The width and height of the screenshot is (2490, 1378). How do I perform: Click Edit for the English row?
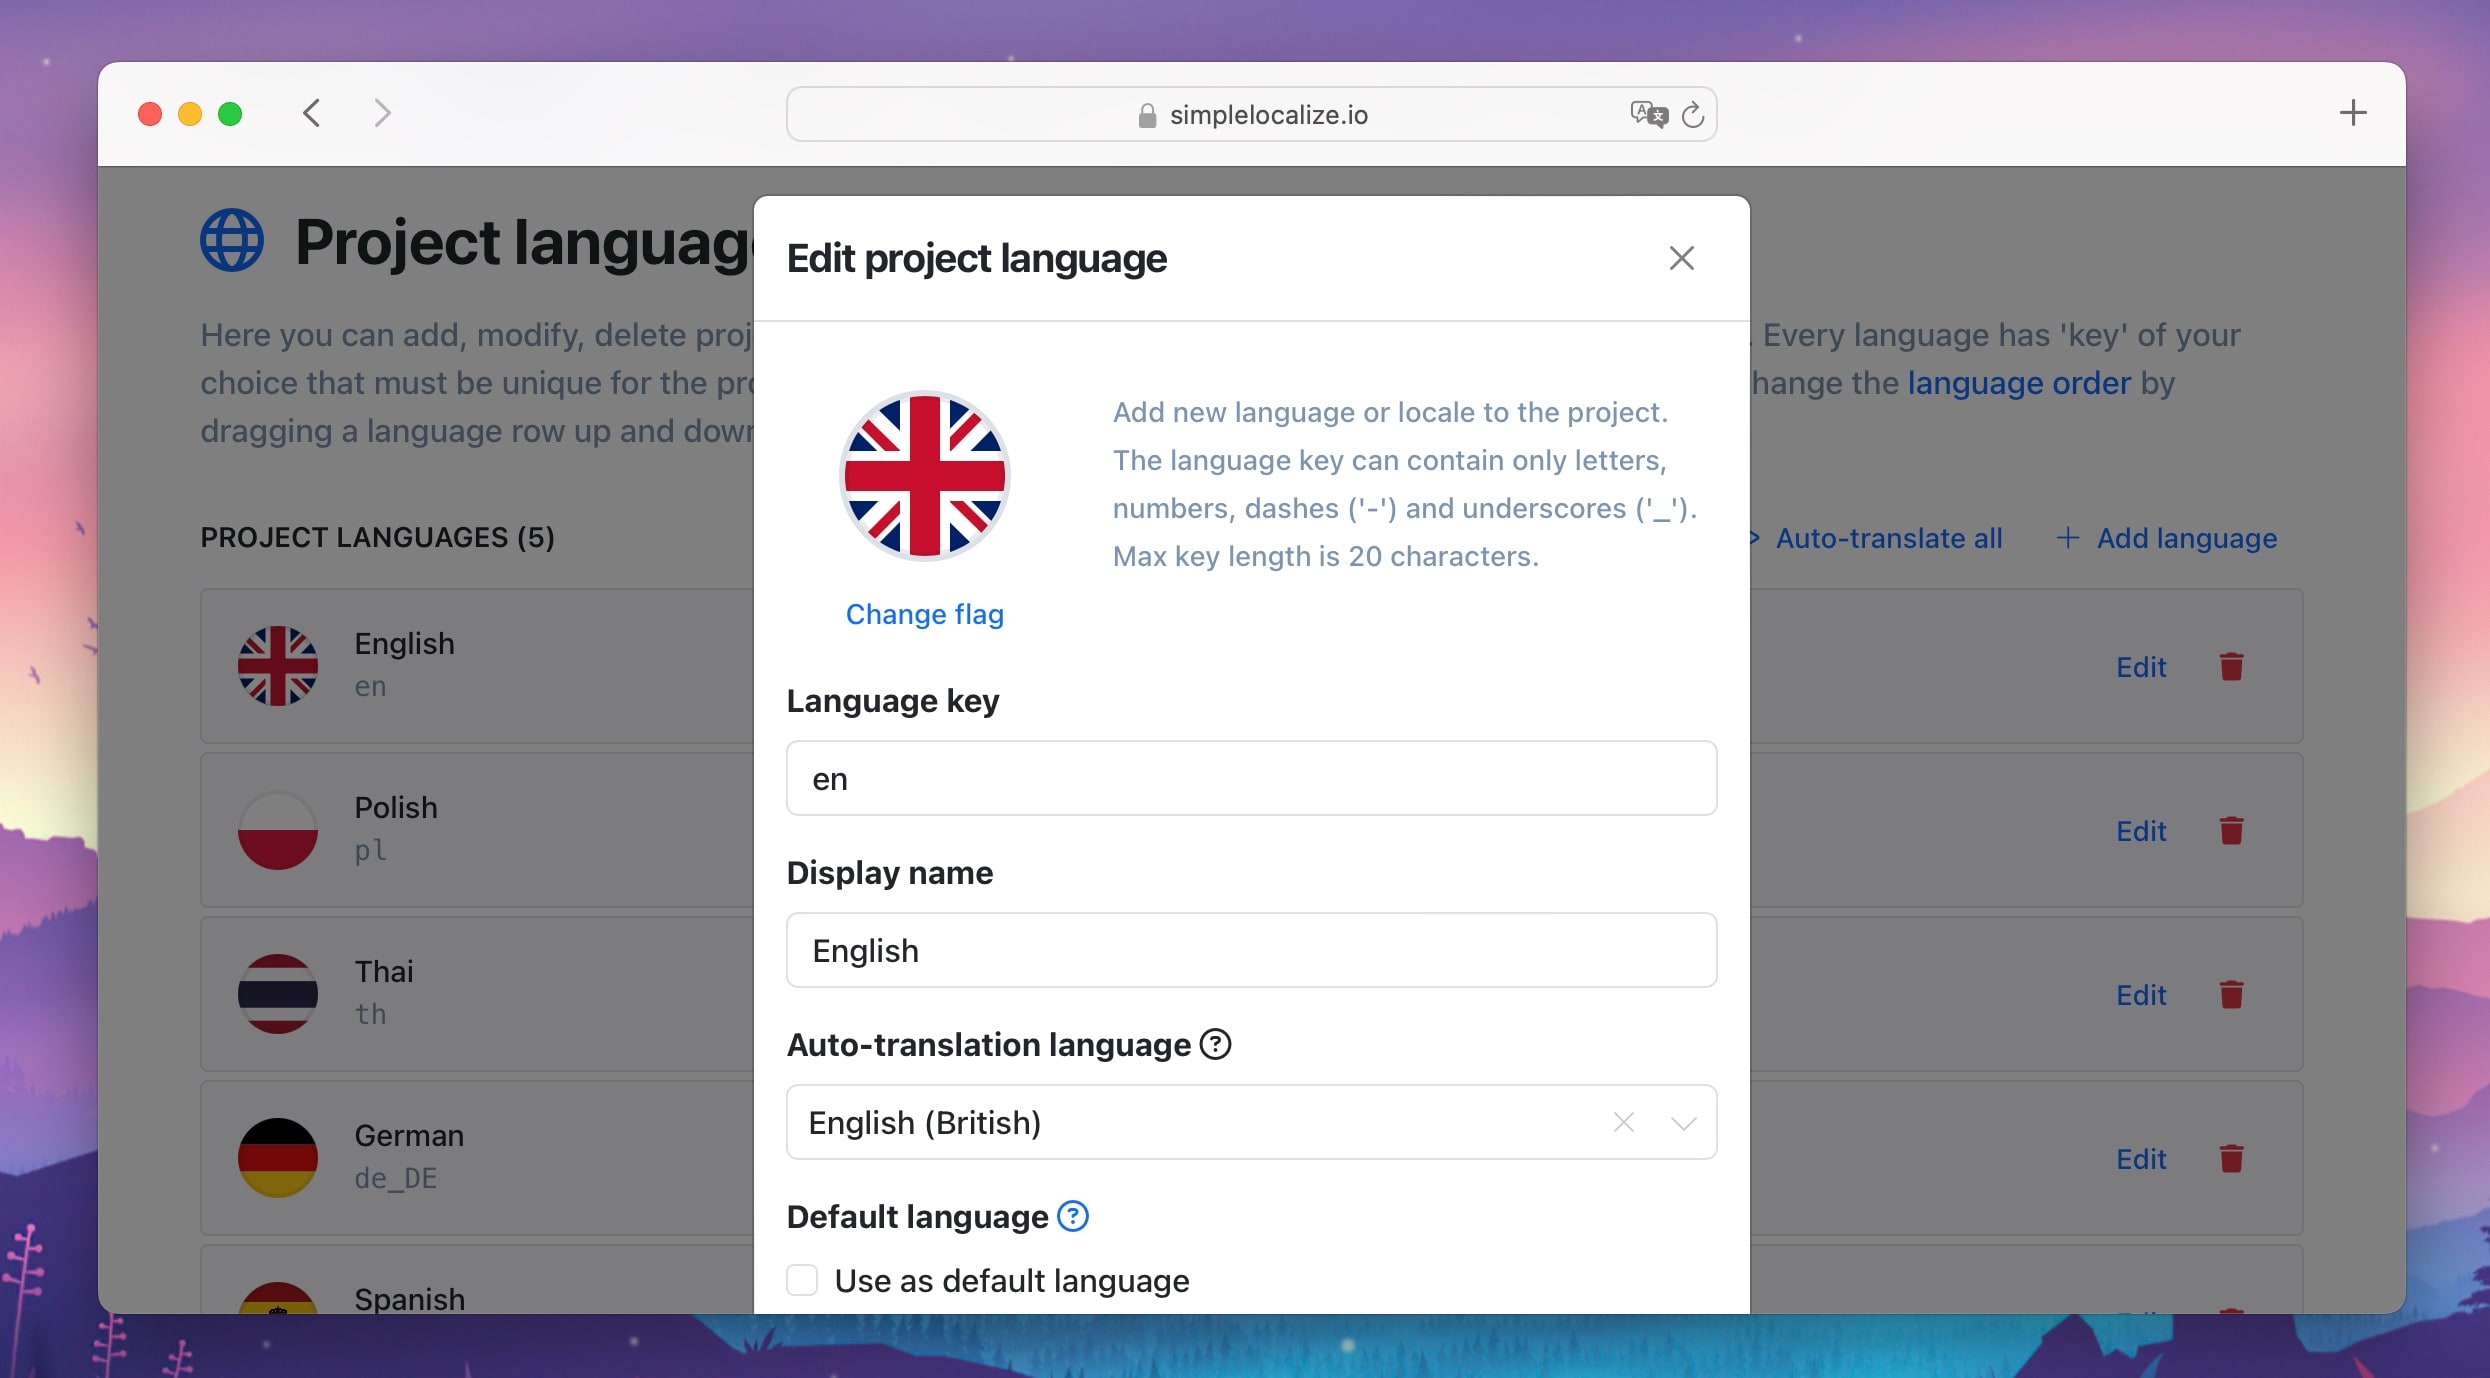pos(2141,666)
